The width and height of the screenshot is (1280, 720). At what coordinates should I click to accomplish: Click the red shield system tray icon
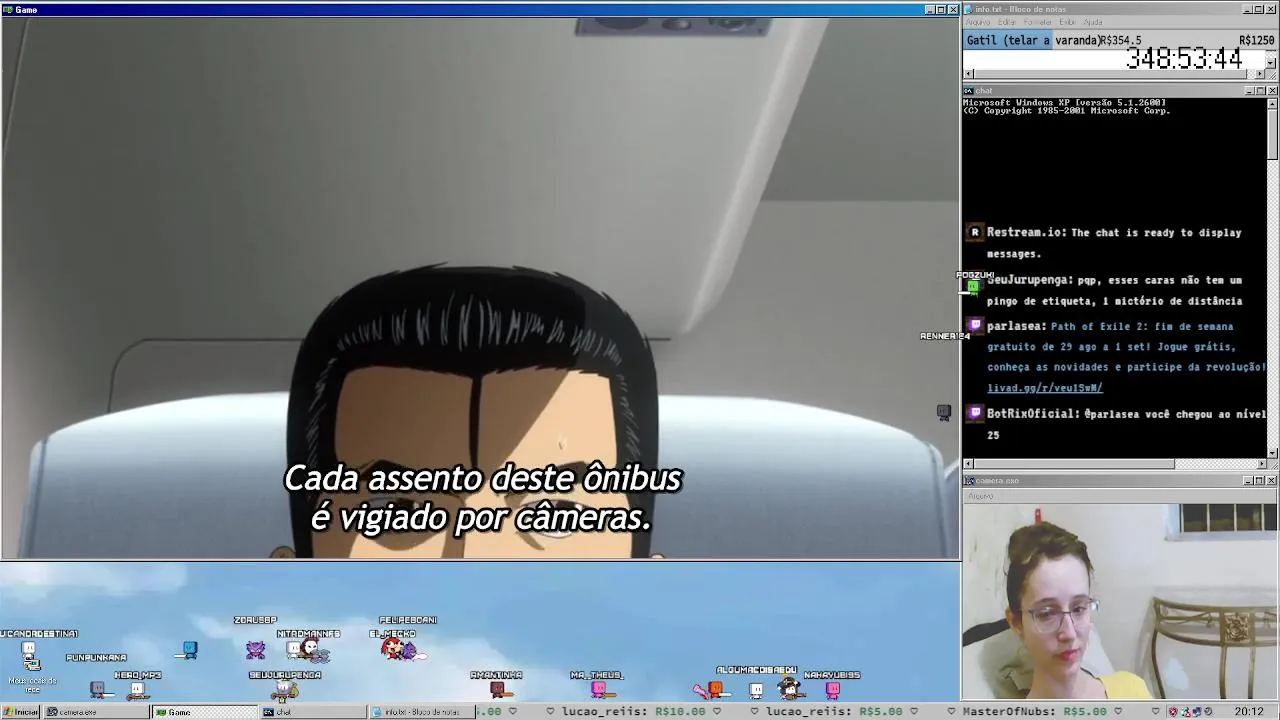[1173, 712]
